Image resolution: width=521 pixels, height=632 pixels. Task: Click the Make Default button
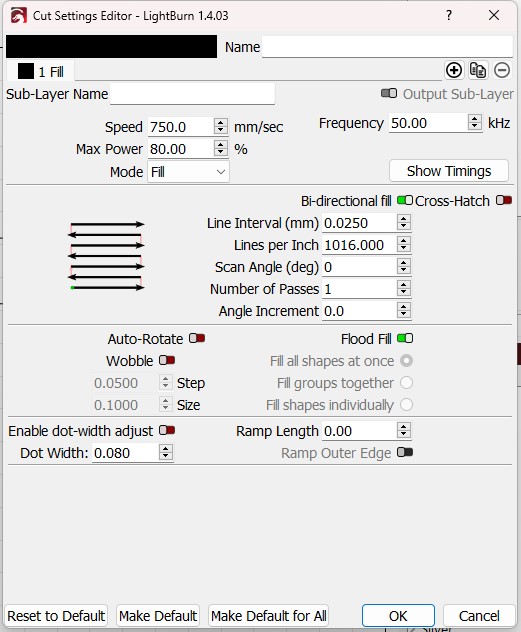pos(158,616)
